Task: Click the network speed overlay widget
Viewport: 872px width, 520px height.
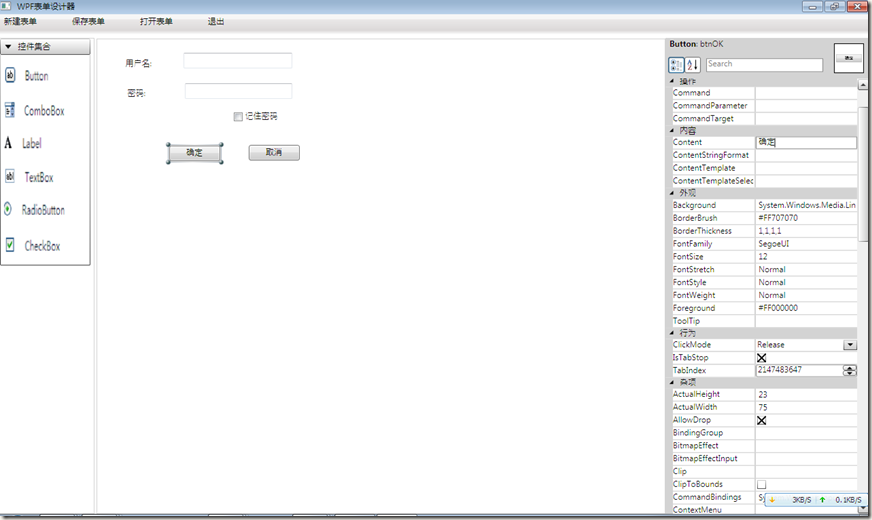Action: (816, 500)
